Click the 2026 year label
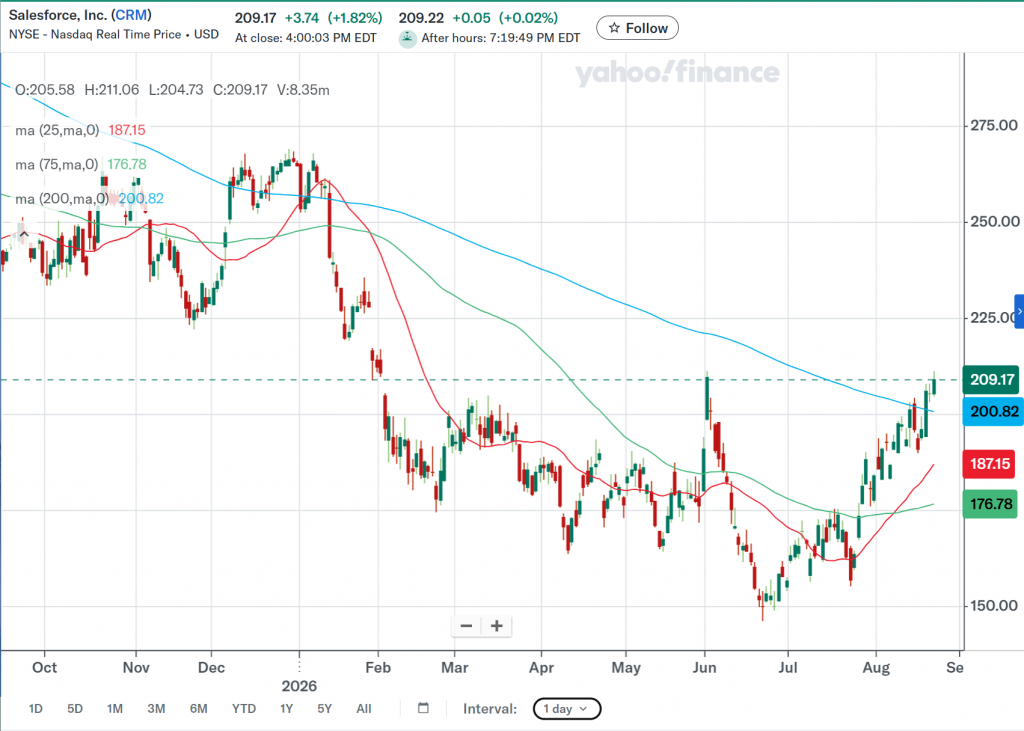The width and height of the screenshot is (1024, 731). pyautogui.click(x=299, y=687)
